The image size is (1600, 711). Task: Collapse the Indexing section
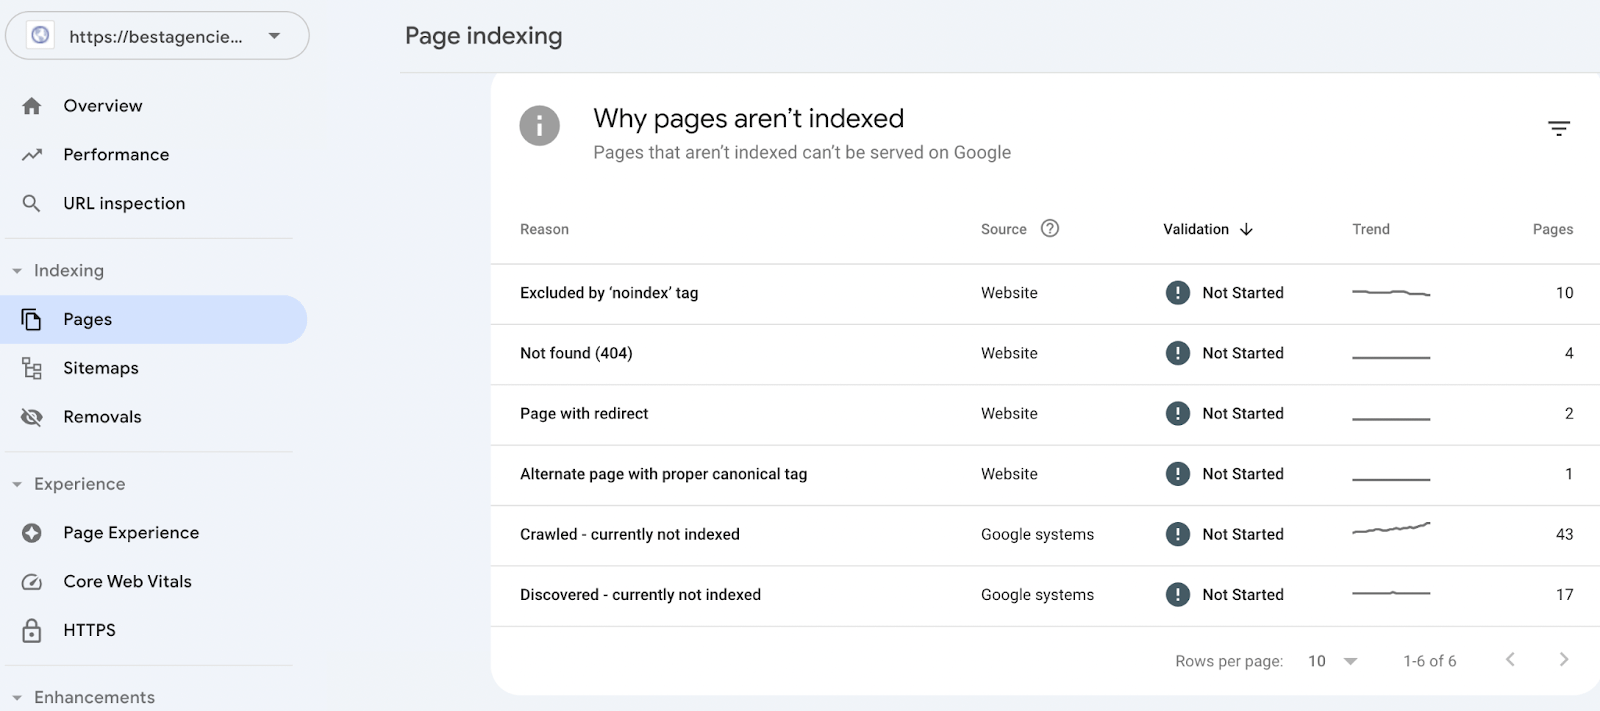[x=17, y=271]
